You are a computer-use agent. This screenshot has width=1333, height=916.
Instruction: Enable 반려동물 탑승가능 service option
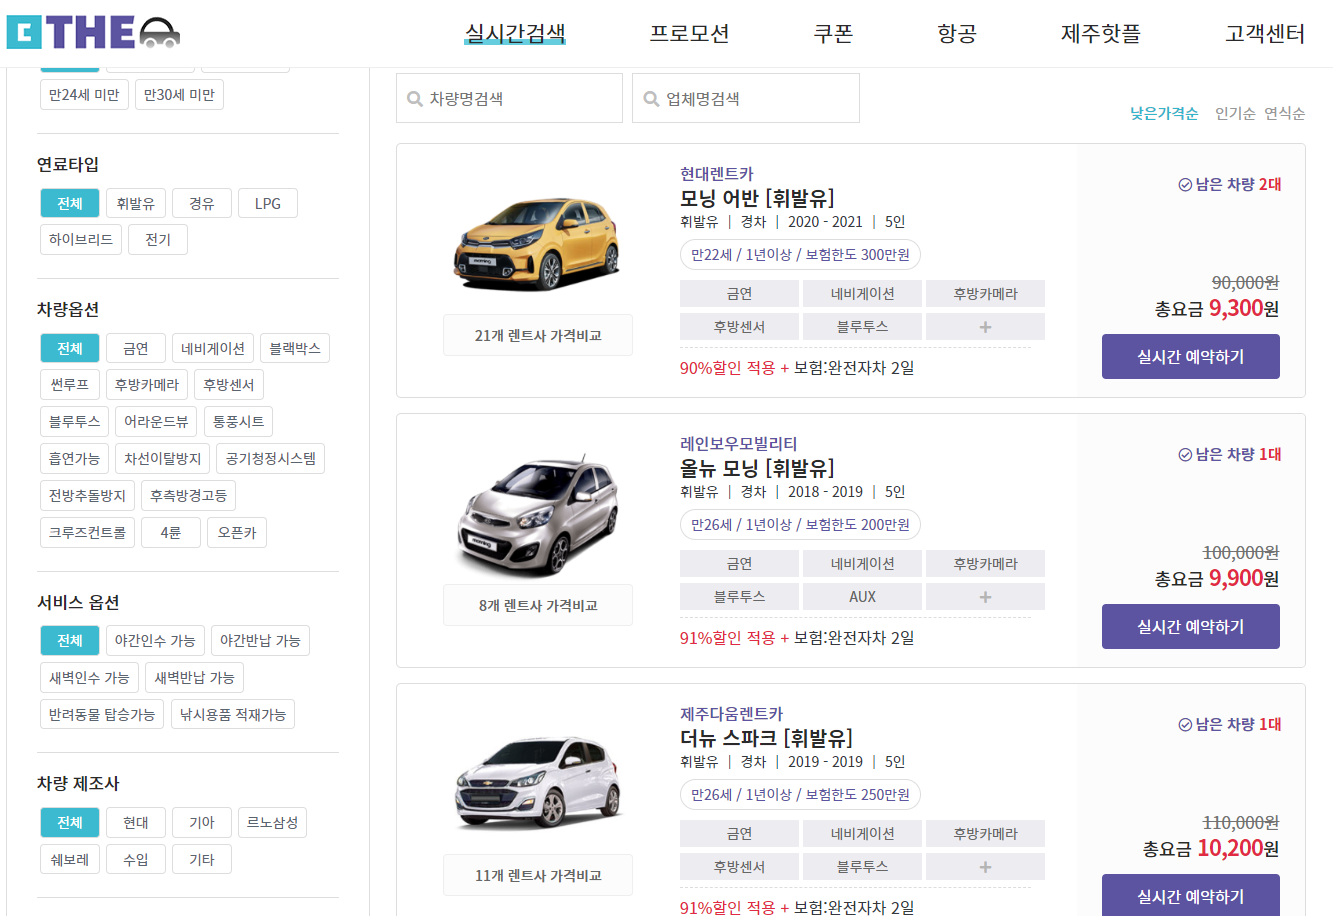pyautogui.click(x=101, y=714)
